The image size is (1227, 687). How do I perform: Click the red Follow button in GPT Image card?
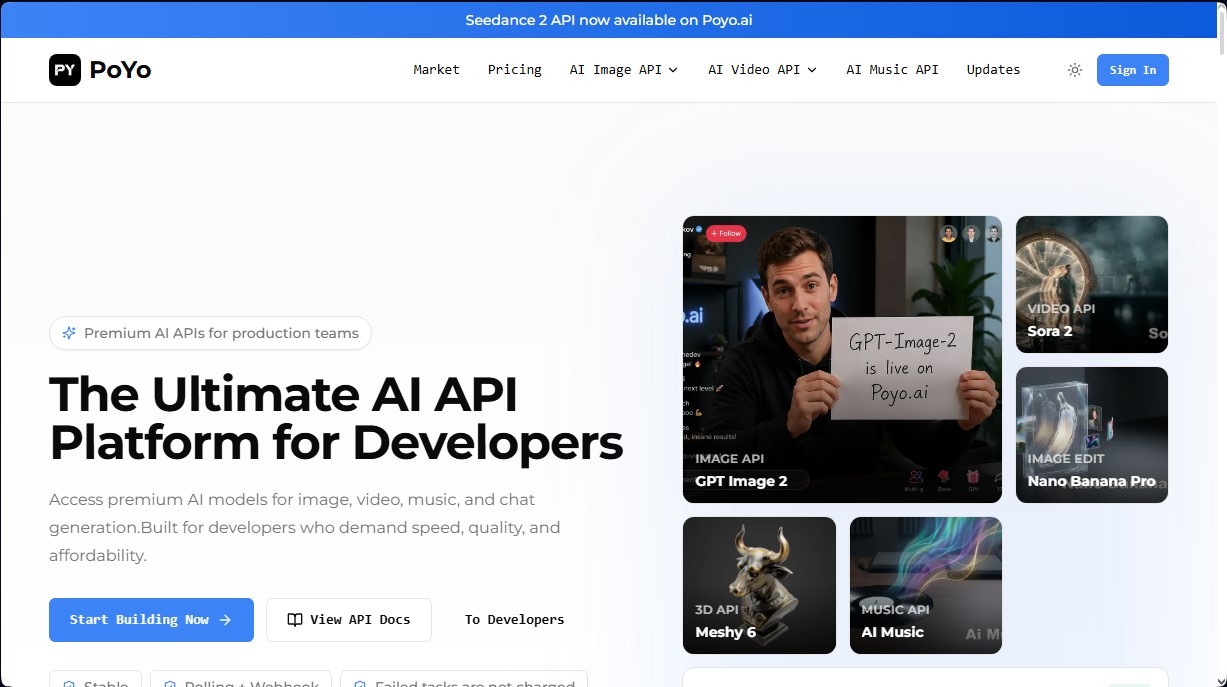click(727, 234)
